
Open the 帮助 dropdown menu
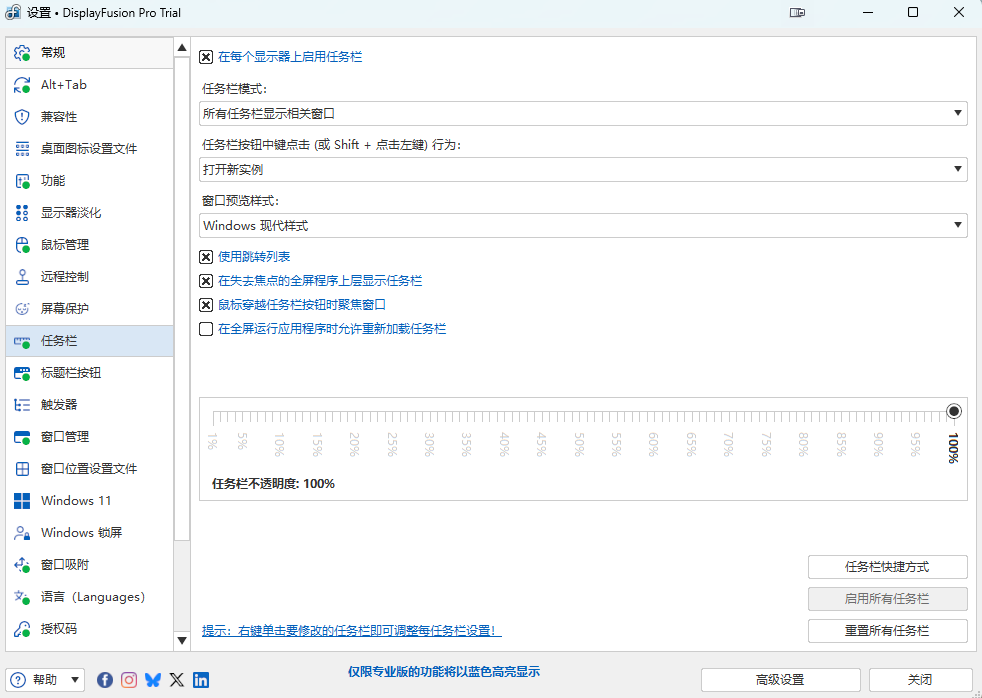point(45,680)
